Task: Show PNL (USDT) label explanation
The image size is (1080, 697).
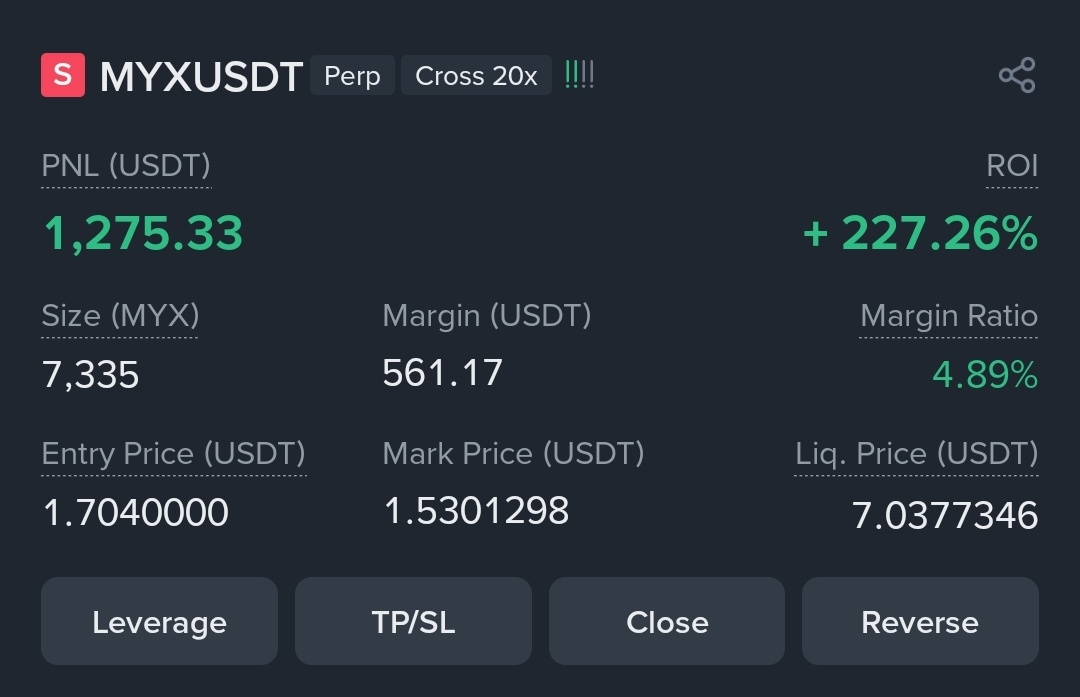Action: point(126,166)
